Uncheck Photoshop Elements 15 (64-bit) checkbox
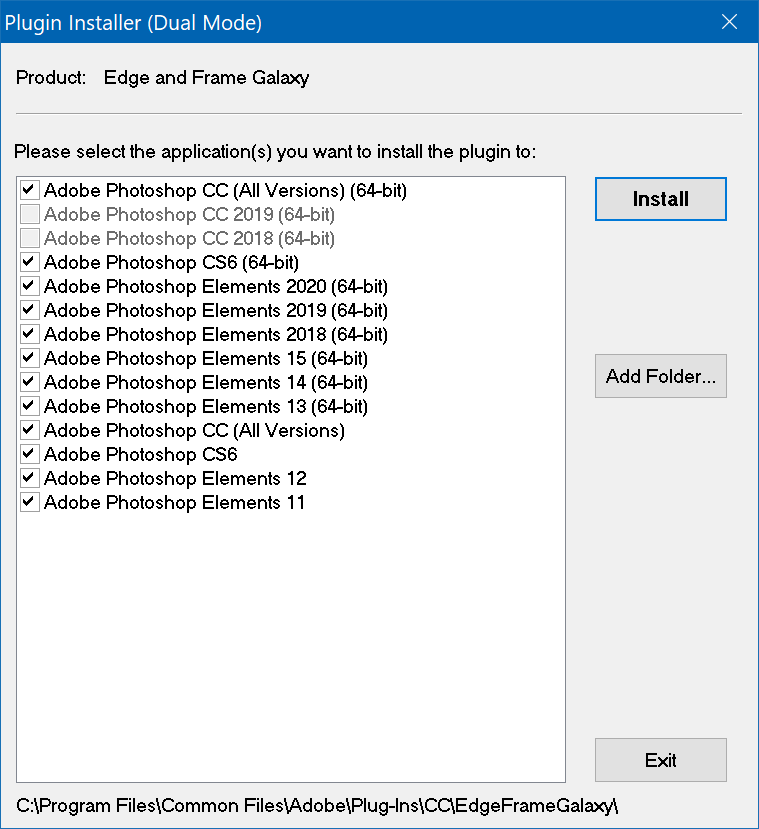 (30, 358)
